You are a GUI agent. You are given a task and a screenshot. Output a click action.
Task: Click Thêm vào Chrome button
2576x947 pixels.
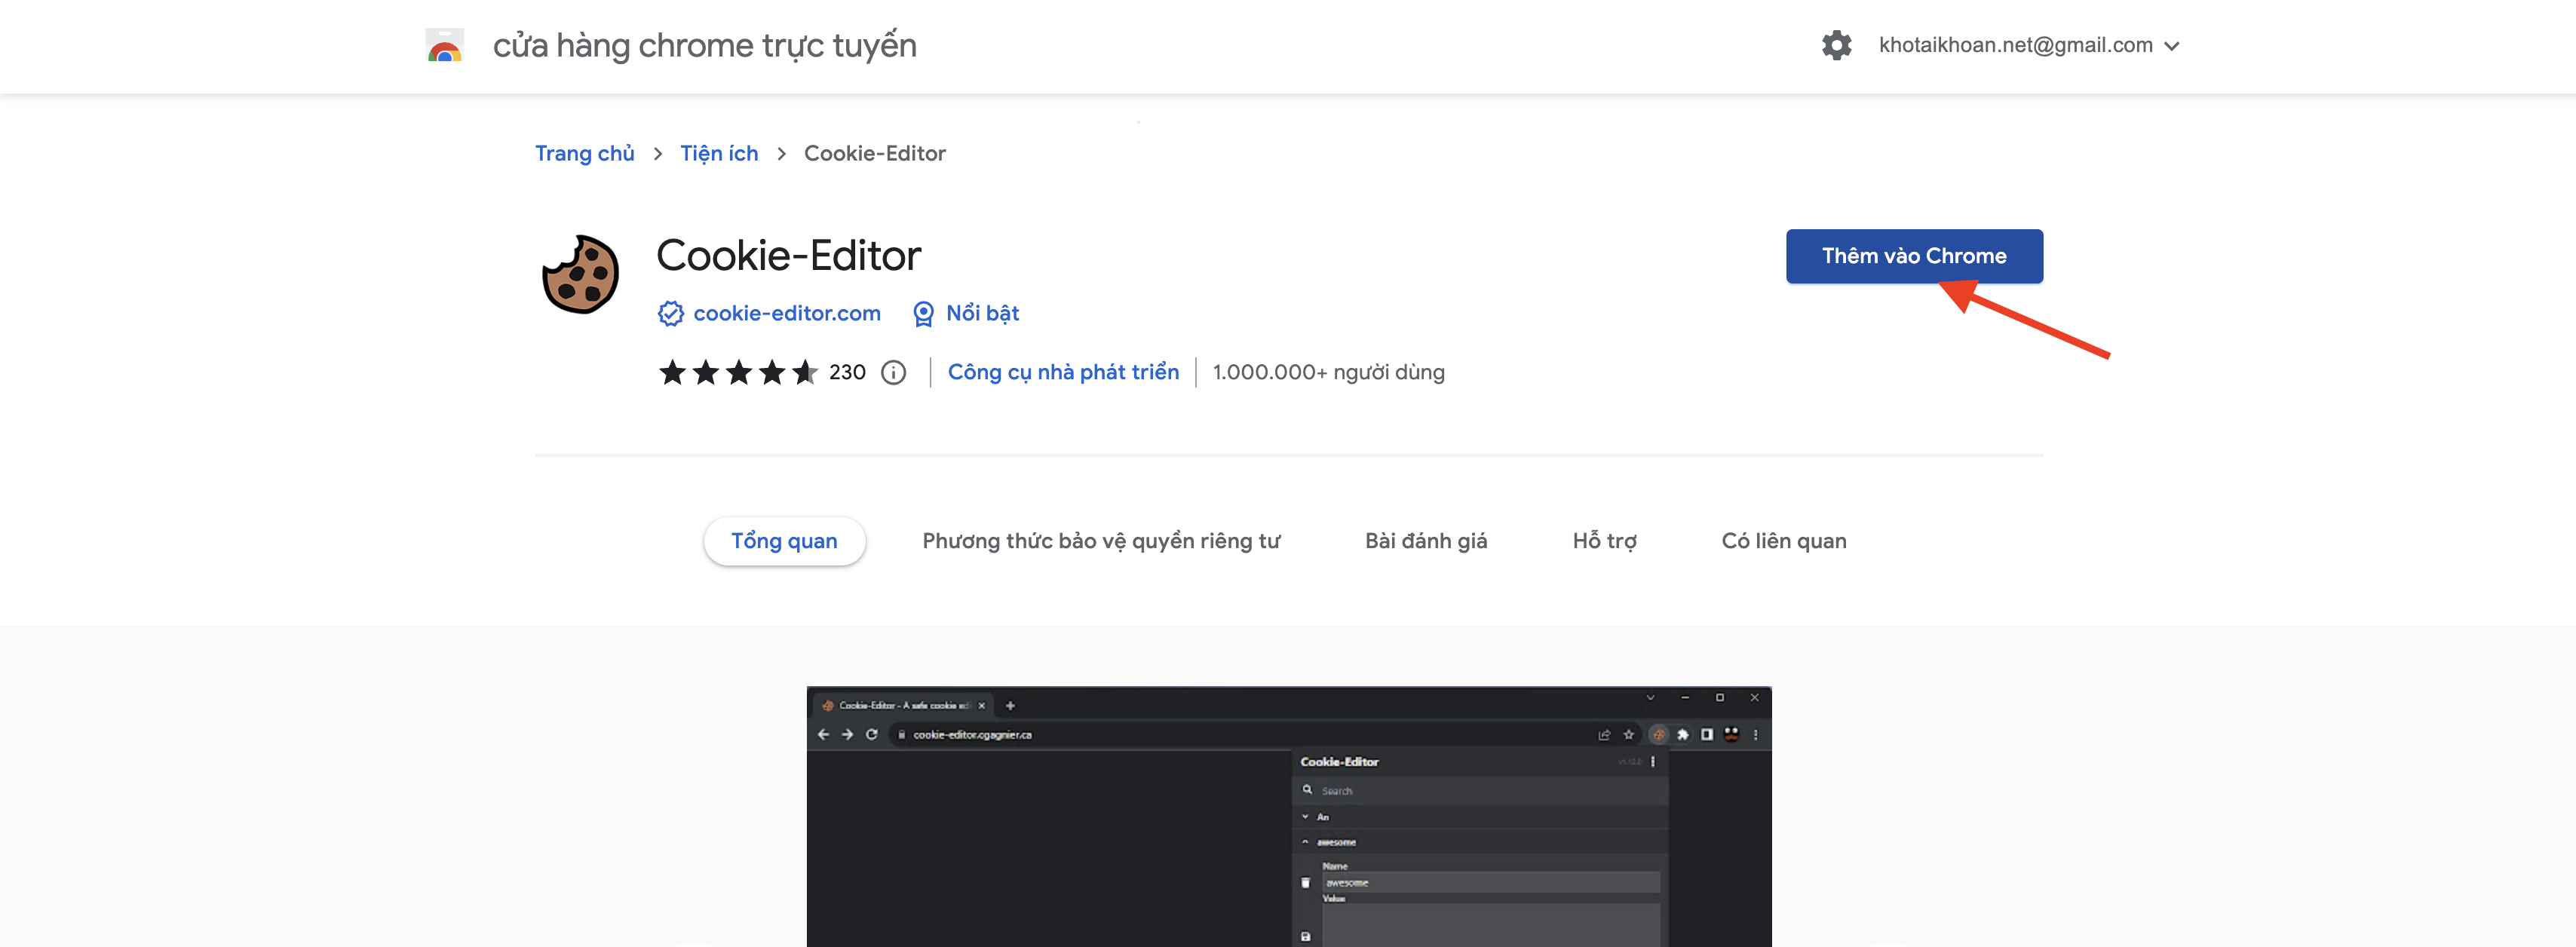1914,256
